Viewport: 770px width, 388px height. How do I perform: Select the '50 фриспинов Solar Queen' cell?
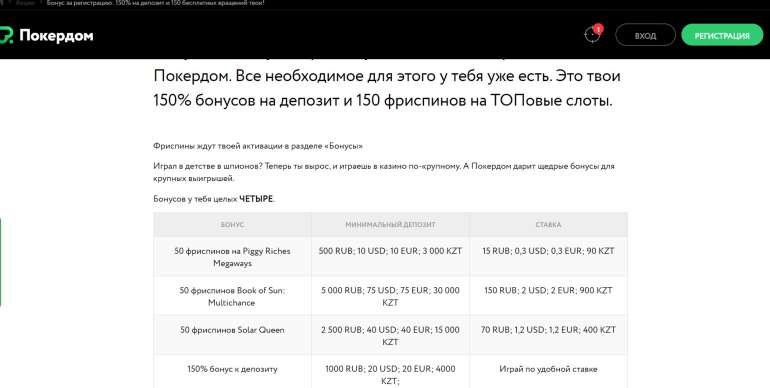232,335
